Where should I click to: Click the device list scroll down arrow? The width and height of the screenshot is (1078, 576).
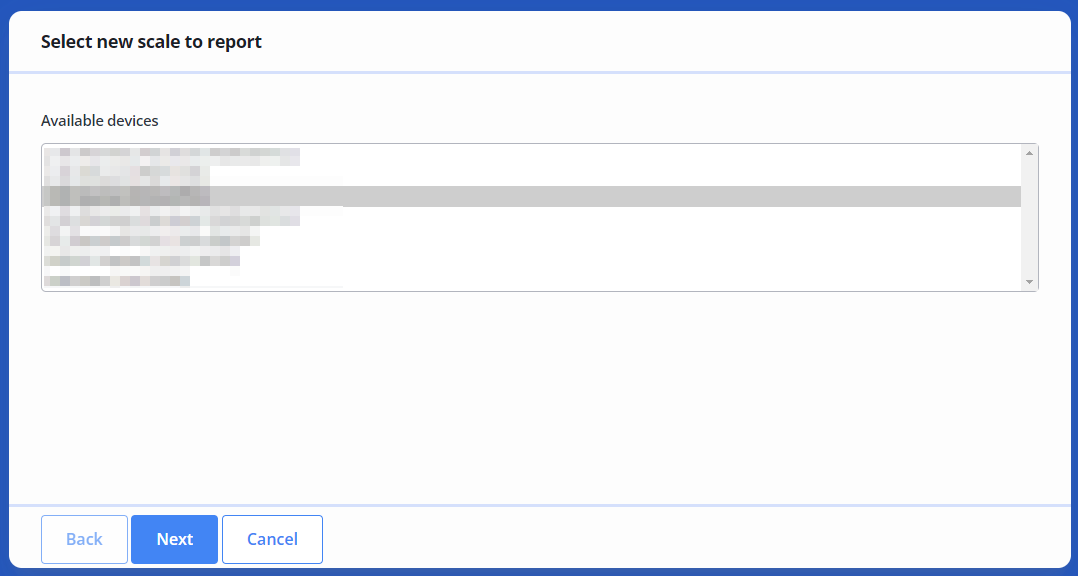point(1029,282)
